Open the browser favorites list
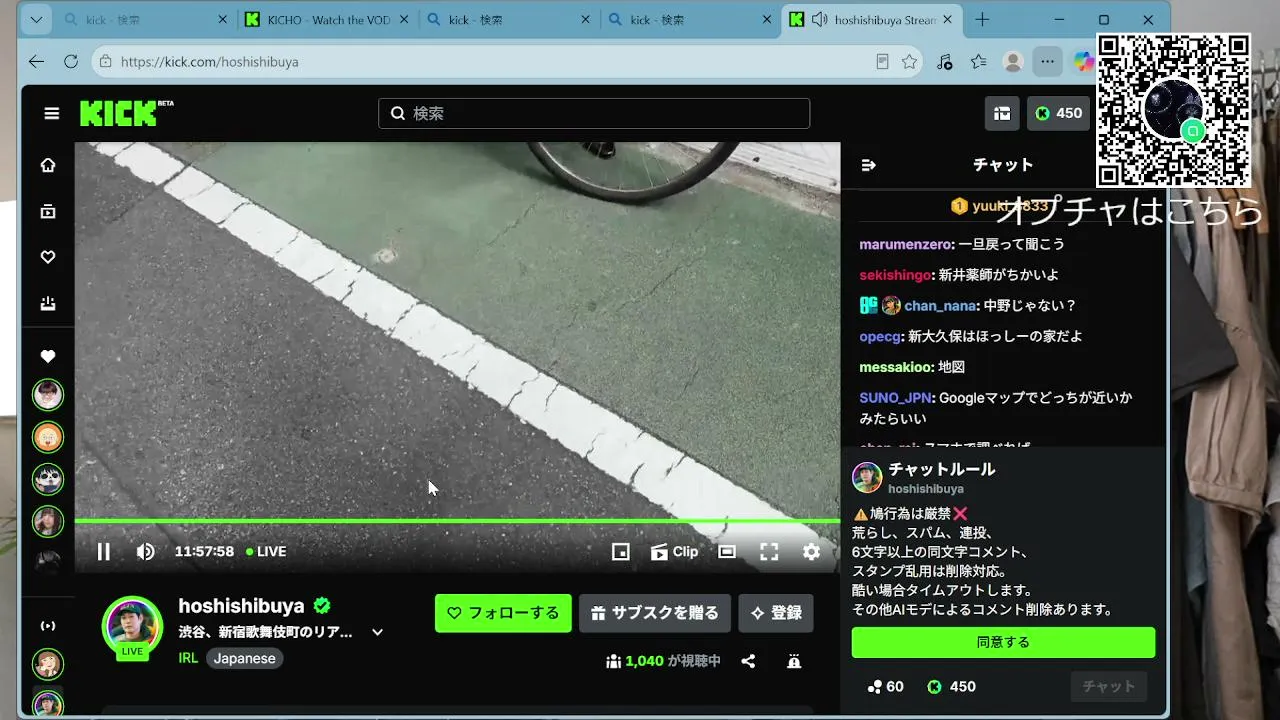 979,62
